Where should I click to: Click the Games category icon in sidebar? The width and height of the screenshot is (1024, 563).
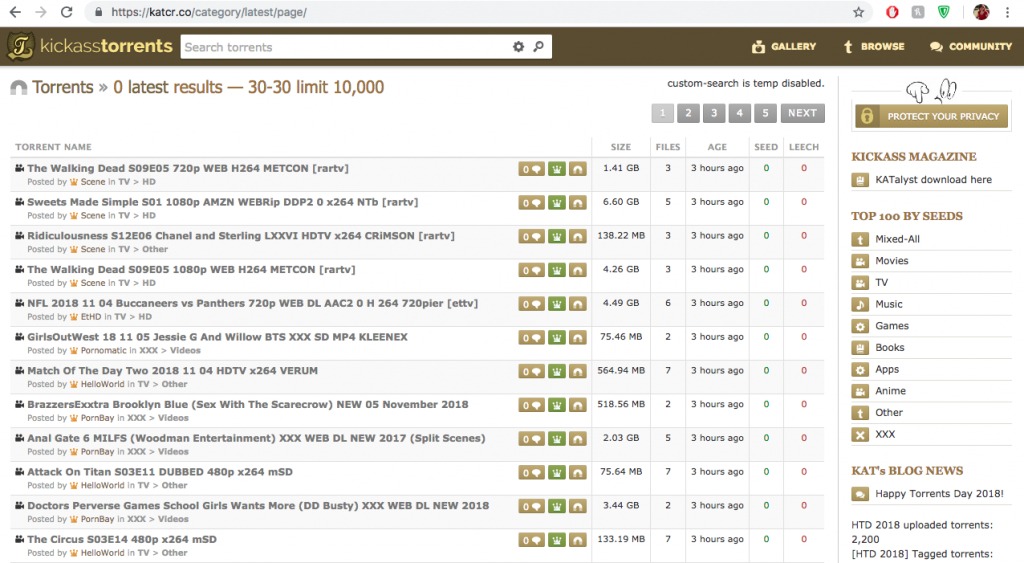860,326
